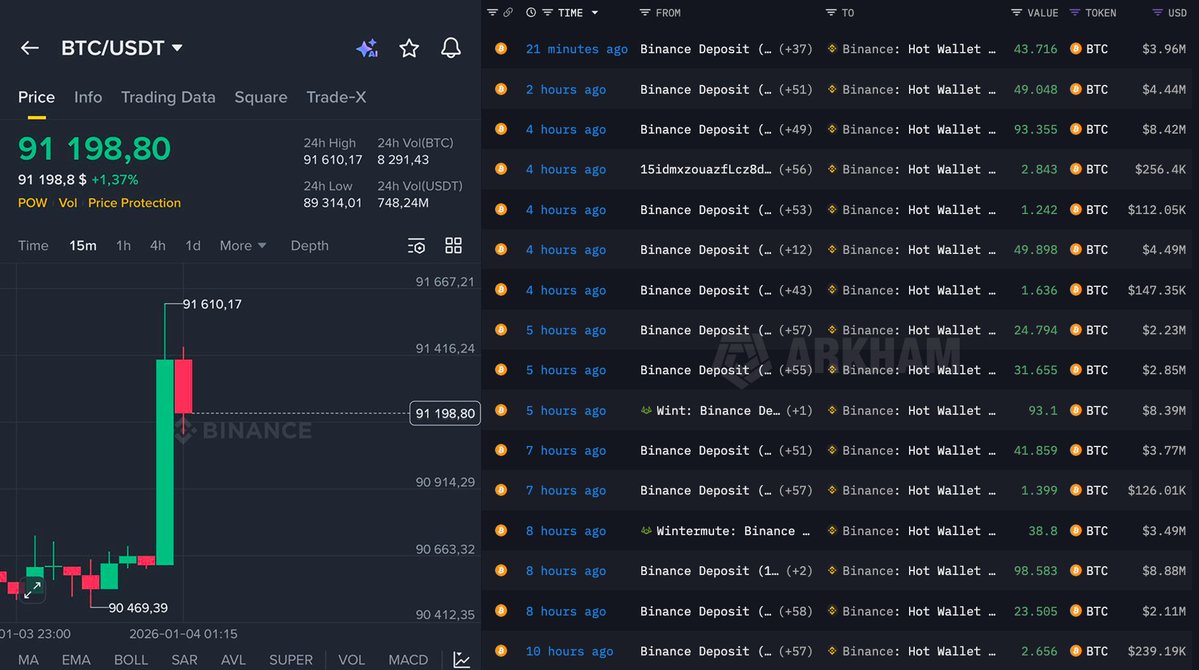Open the 15idmxzouazfLcz8d address link
Screen dimensions: 1199x670
click(x=706, y=170)
